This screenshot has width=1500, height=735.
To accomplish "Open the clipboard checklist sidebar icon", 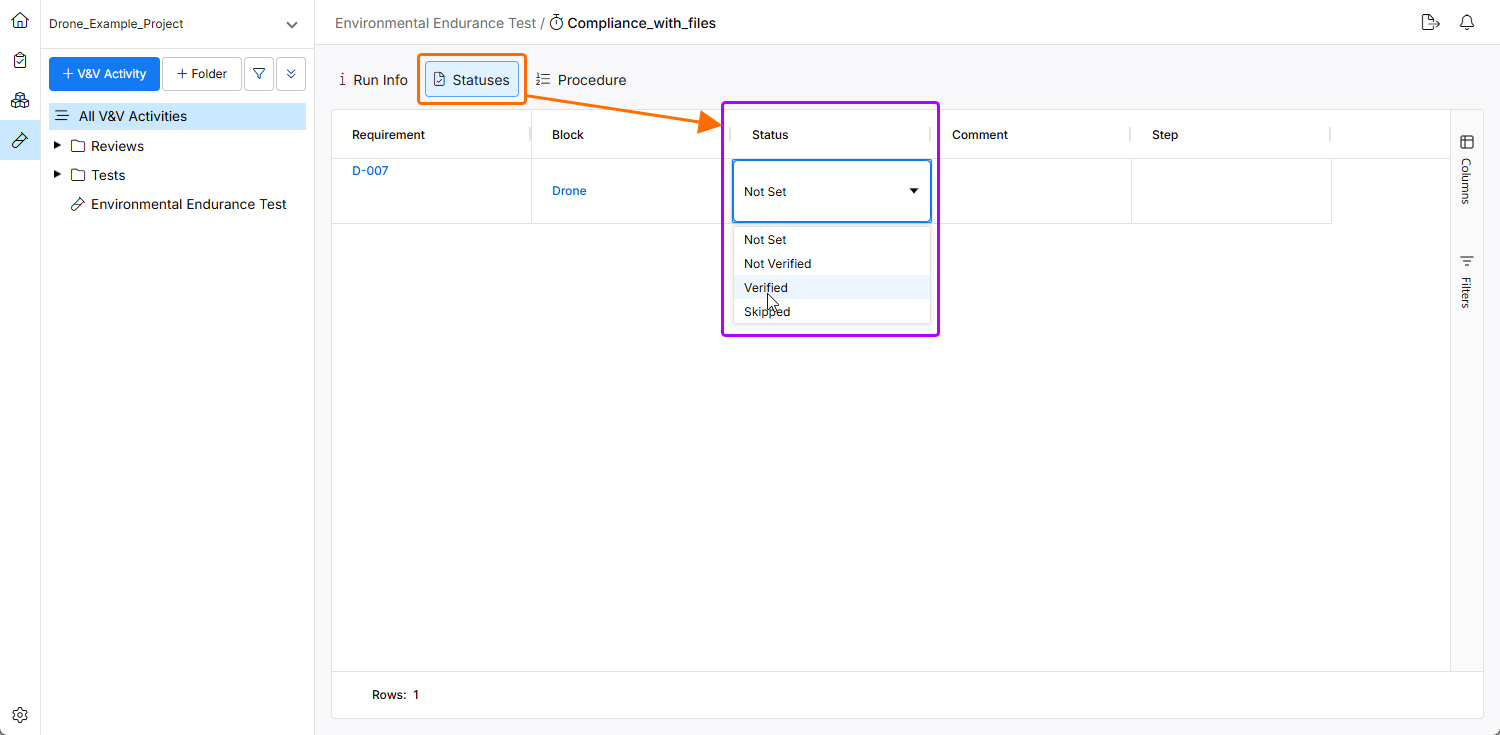I will 20,60.
